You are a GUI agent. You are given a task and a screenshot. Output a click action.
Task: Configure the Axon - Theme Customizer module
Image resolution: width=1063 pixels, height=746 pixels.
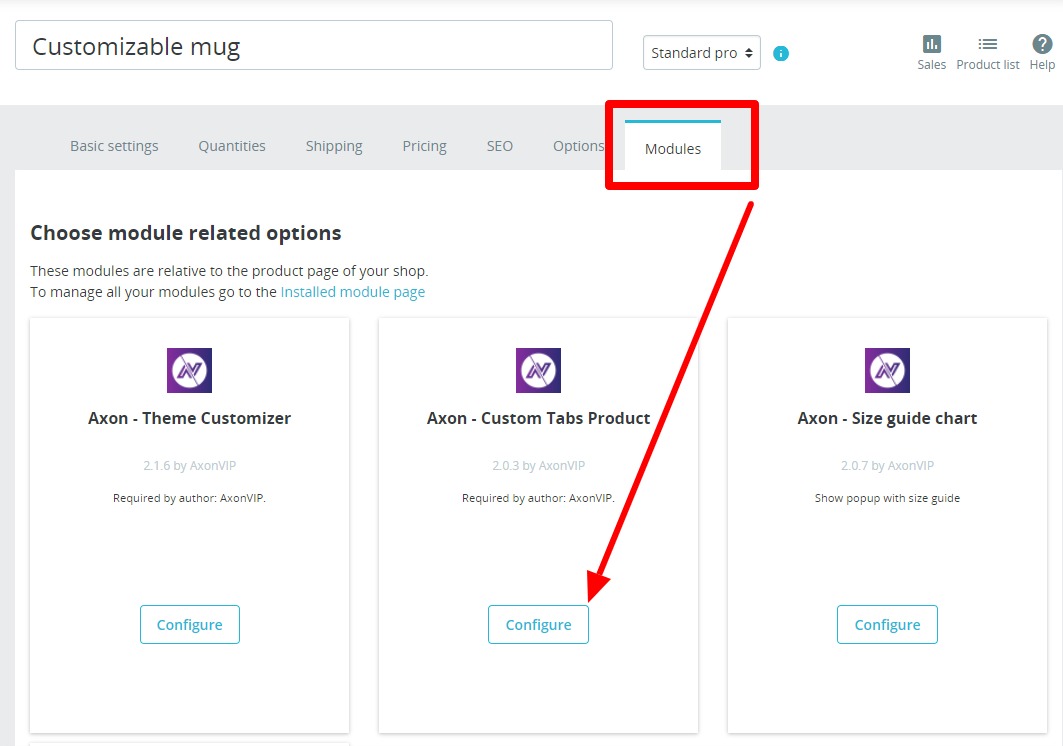click(x=189, y=624)
